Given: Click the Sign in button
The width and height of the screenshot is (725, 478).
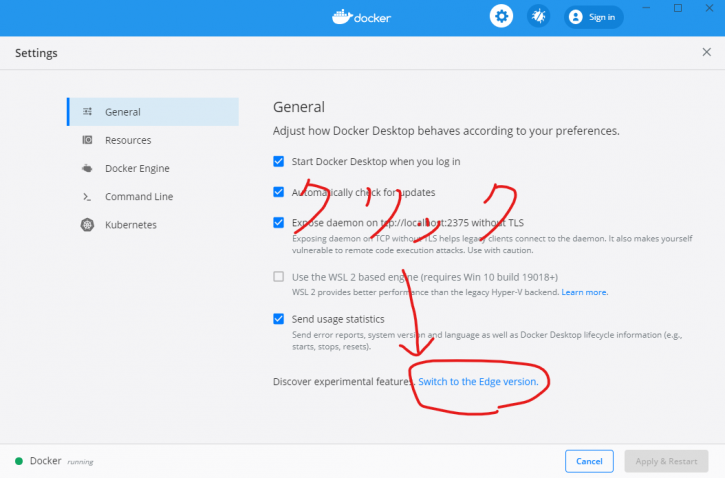Looking at the screenshot, I should tap(594, 17).
